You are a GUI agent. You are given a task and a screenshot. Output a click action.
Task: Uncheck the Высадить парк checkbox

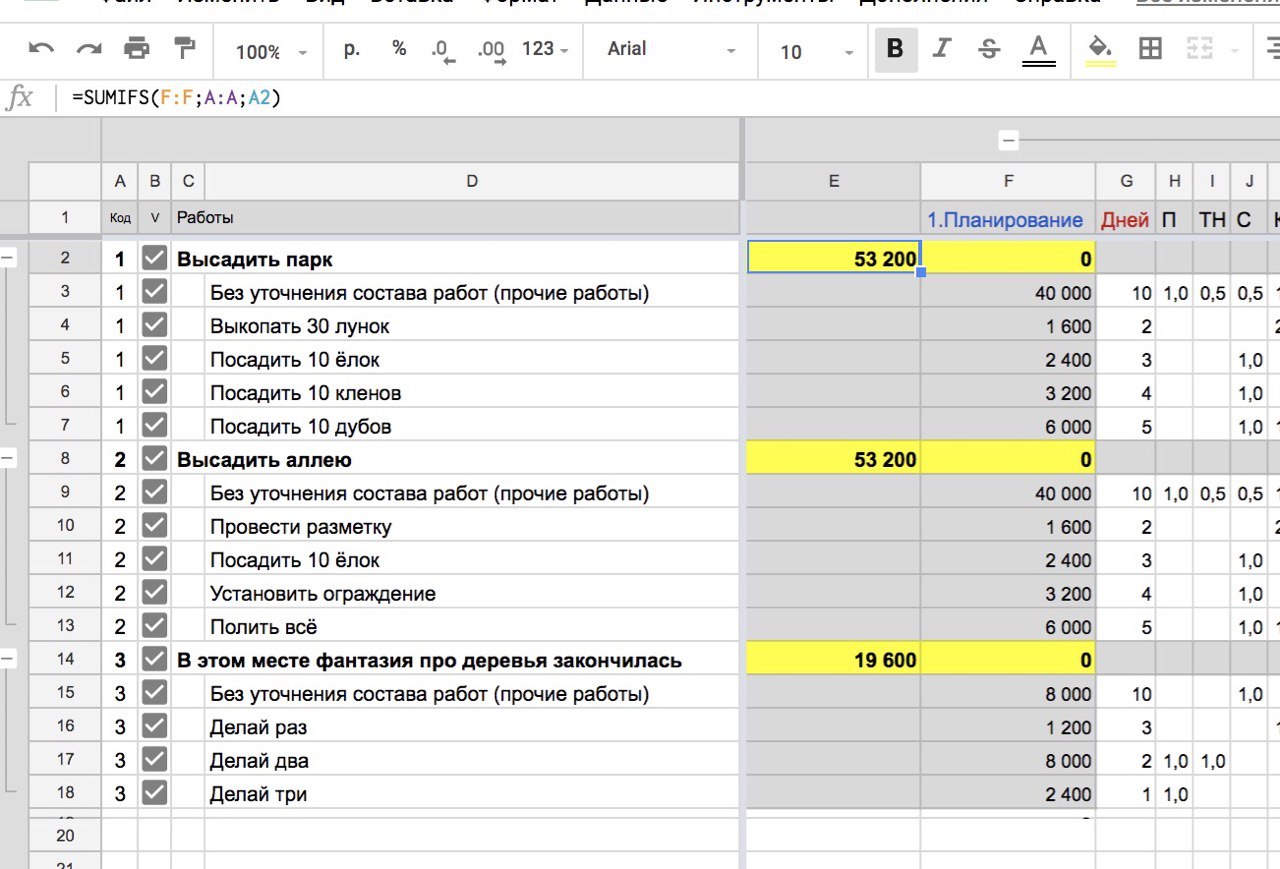(x=154, y=259)
